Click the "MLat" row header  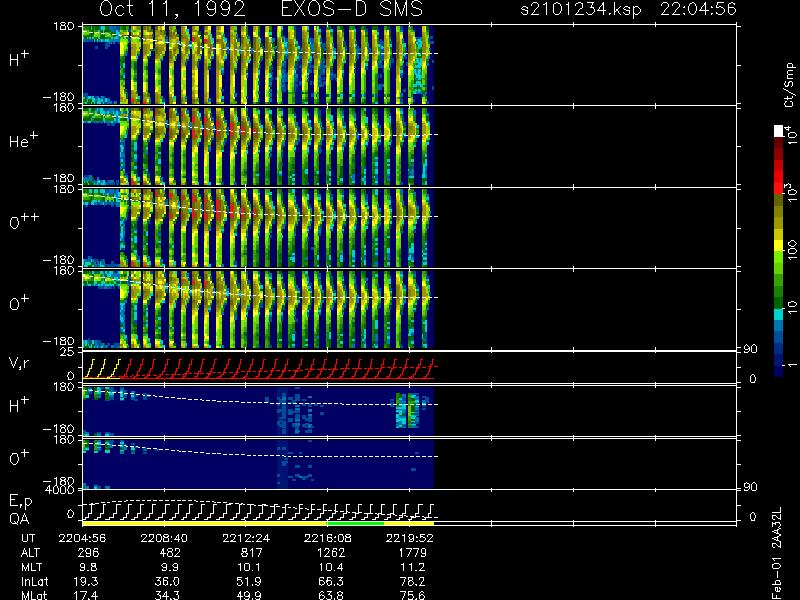34,595
